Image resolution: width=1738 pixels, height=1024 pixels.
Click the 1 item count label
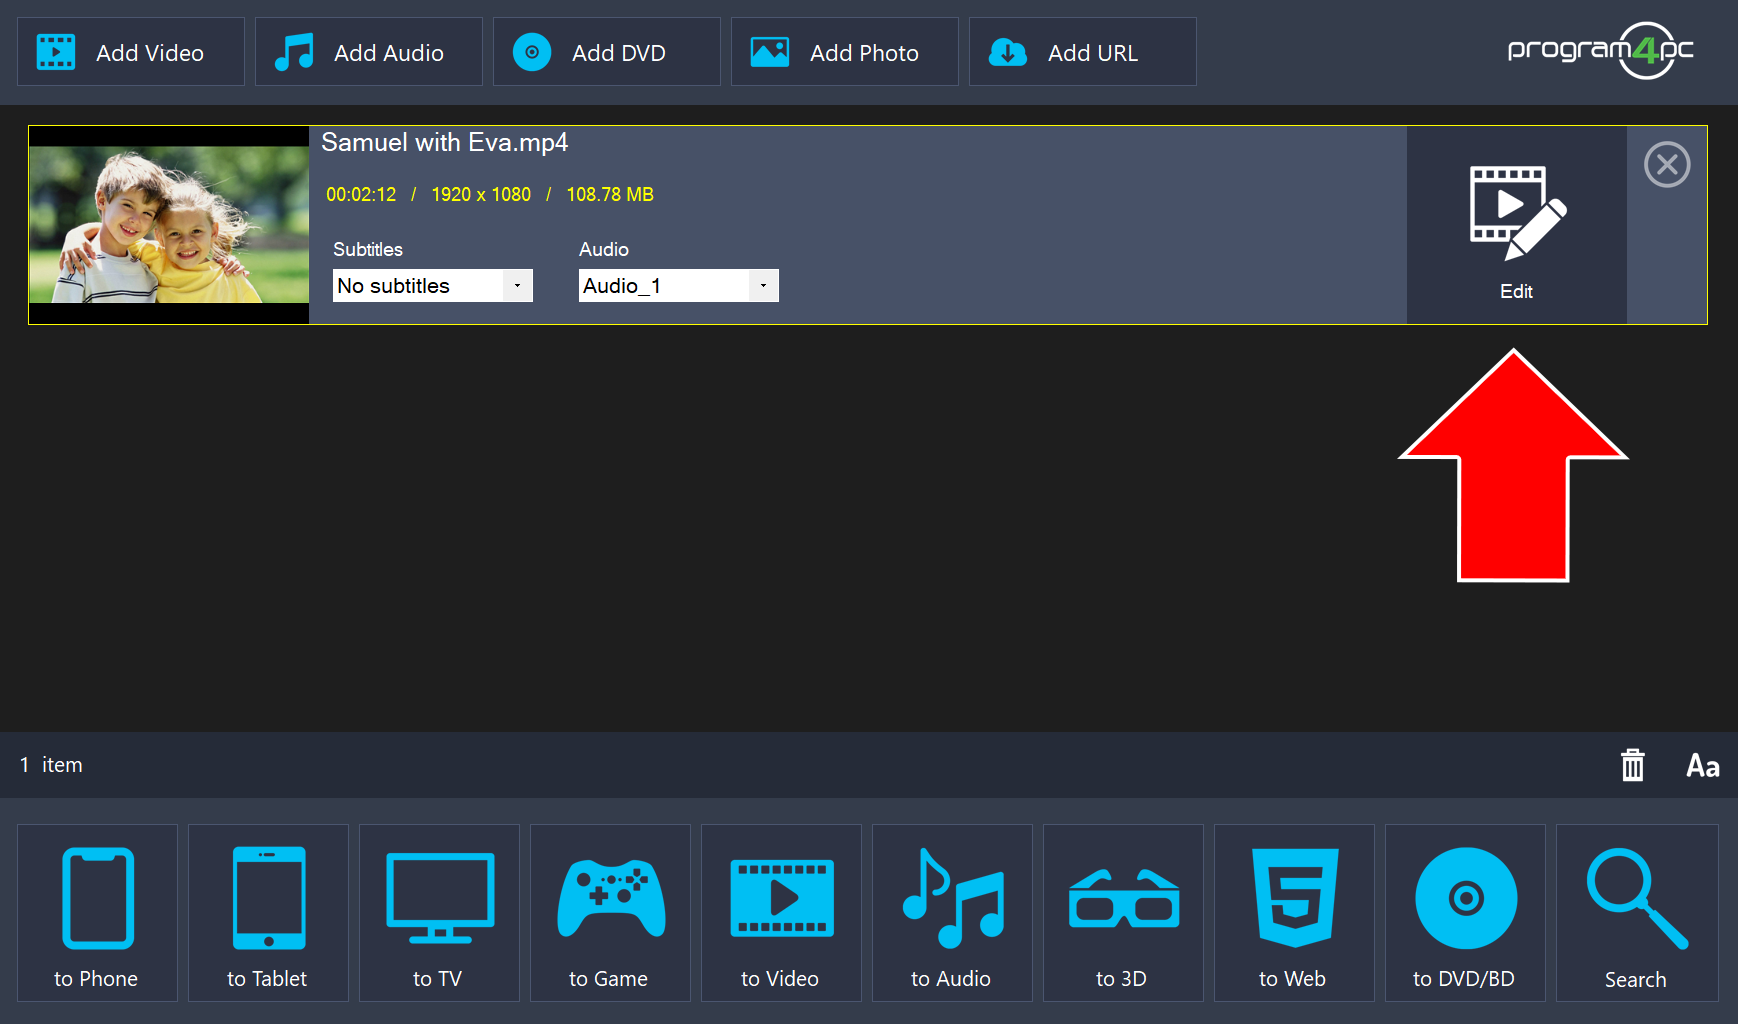coord(51,765)
